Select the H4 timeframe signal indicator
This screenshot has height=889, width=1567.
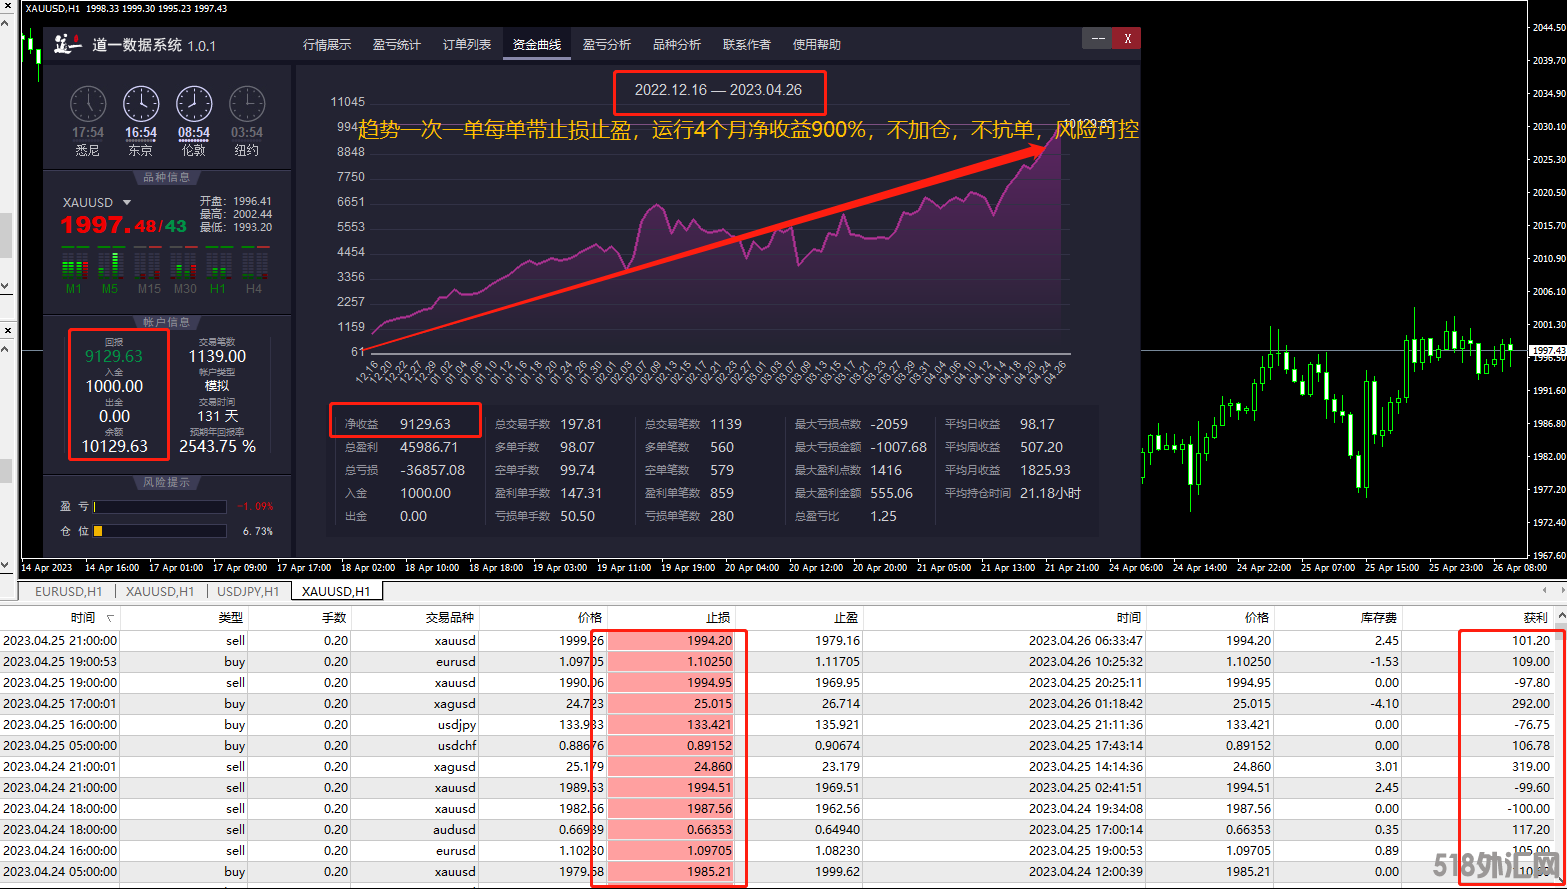pyautogui.click(x=254, y=270)
